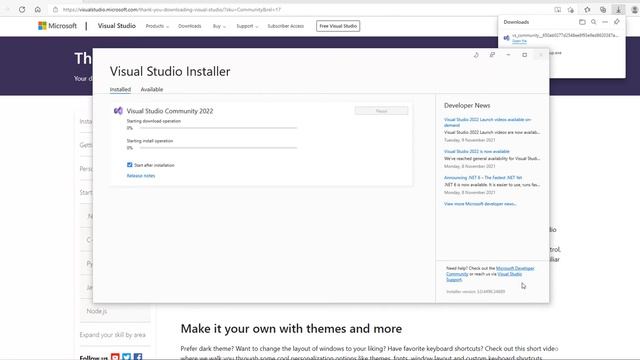Click Open file link under vs_community download
640x360 pixels.
click(x=519, y=41)
